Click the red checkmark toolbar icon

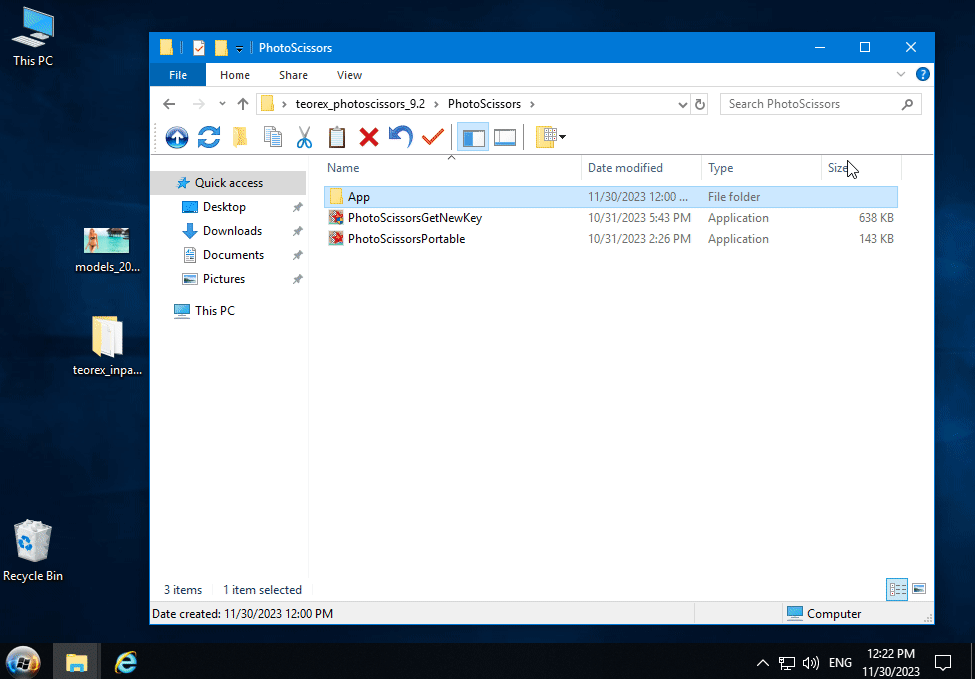point(432,137)
